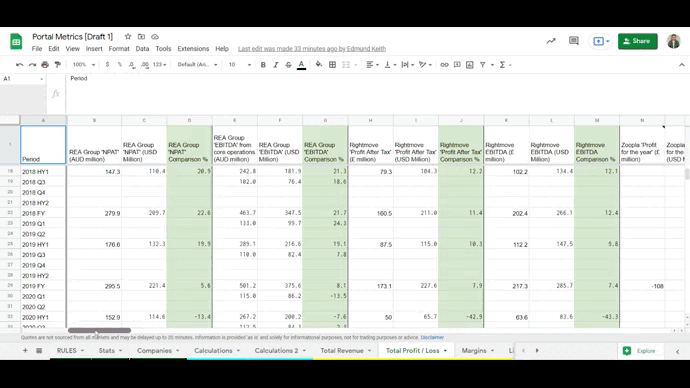The width and height of the screenshot is (690, 388).
Task: Click the Name Box showing A1
Action: click(x=23, y=79)
